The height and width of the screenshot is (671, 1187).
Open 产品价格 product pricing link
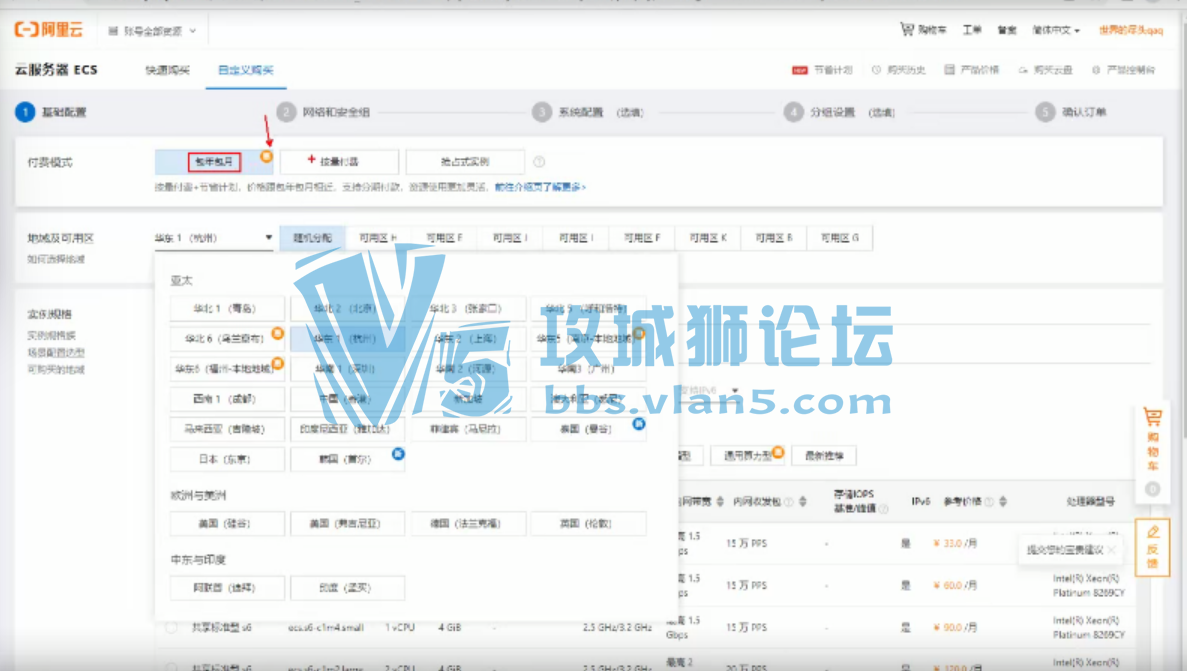click(x=972, y=70)
